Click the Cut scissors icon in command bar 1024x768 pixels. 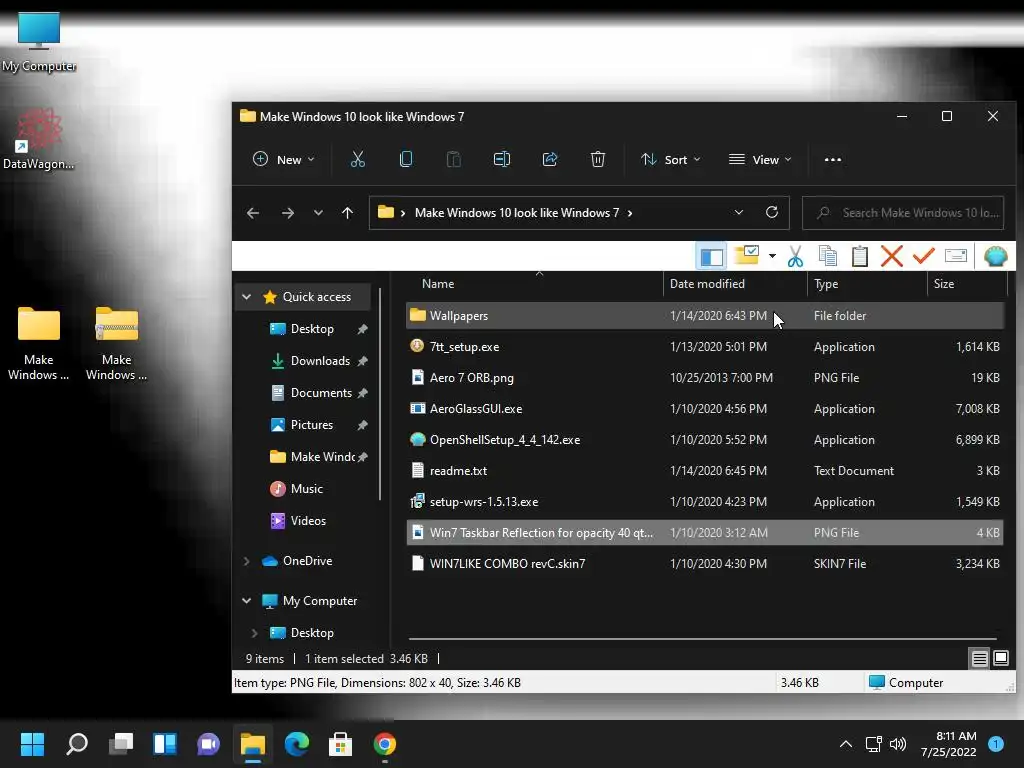click(x=357, y=159)
